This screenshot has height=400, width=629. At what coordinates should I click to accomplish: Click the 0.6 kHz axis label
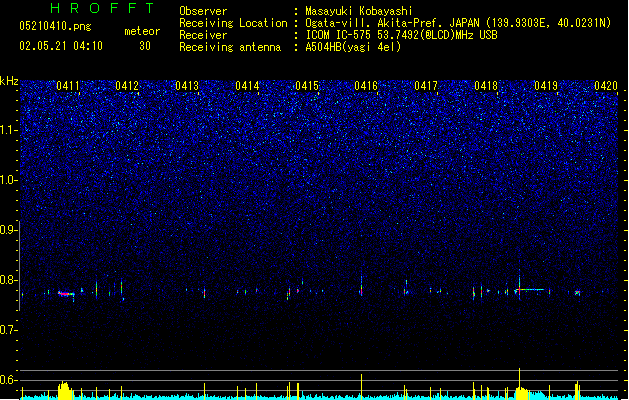(9, 380)
